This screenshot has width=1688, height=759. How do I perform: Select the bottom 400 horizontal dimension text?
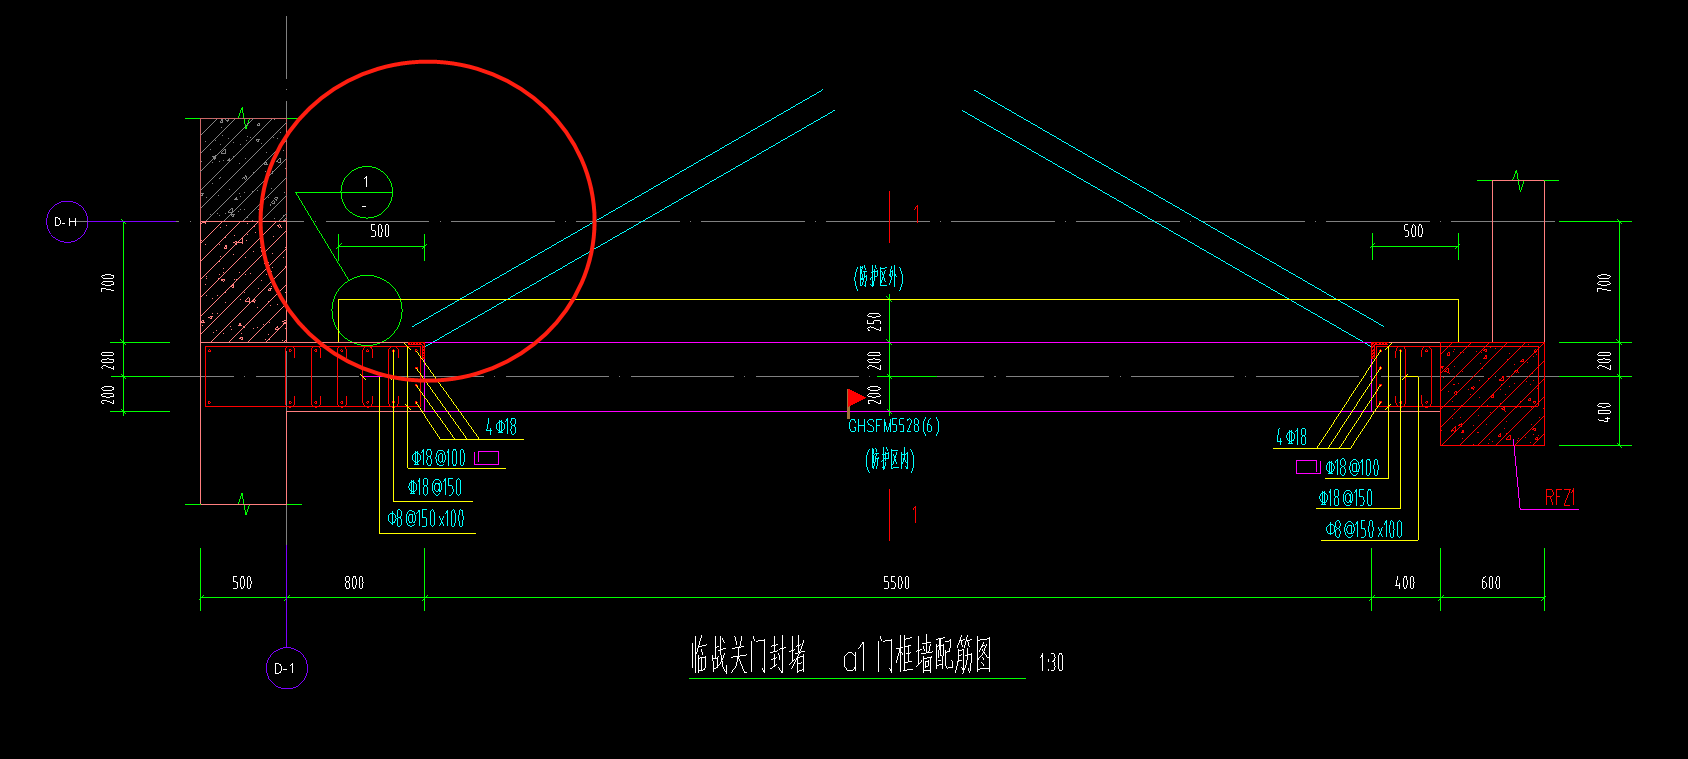click(1405, 583)
